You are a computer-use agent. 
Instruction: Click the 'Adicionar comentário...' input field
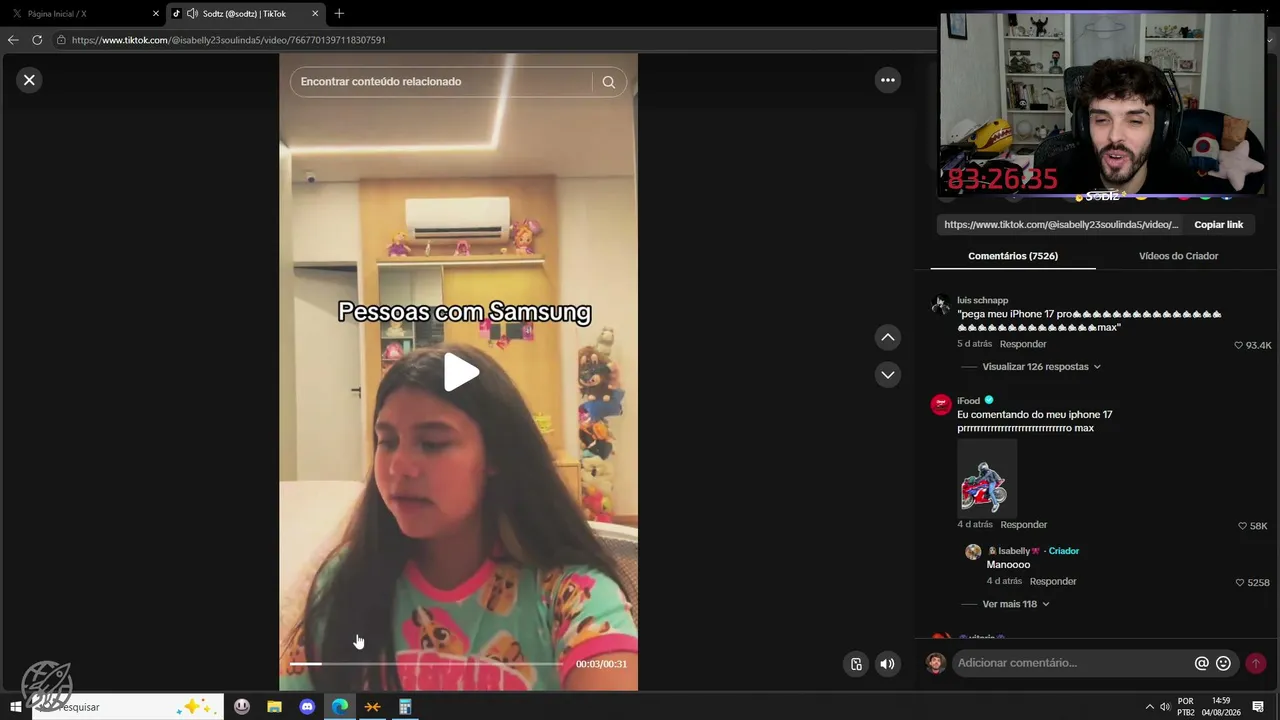(1070, 663)
